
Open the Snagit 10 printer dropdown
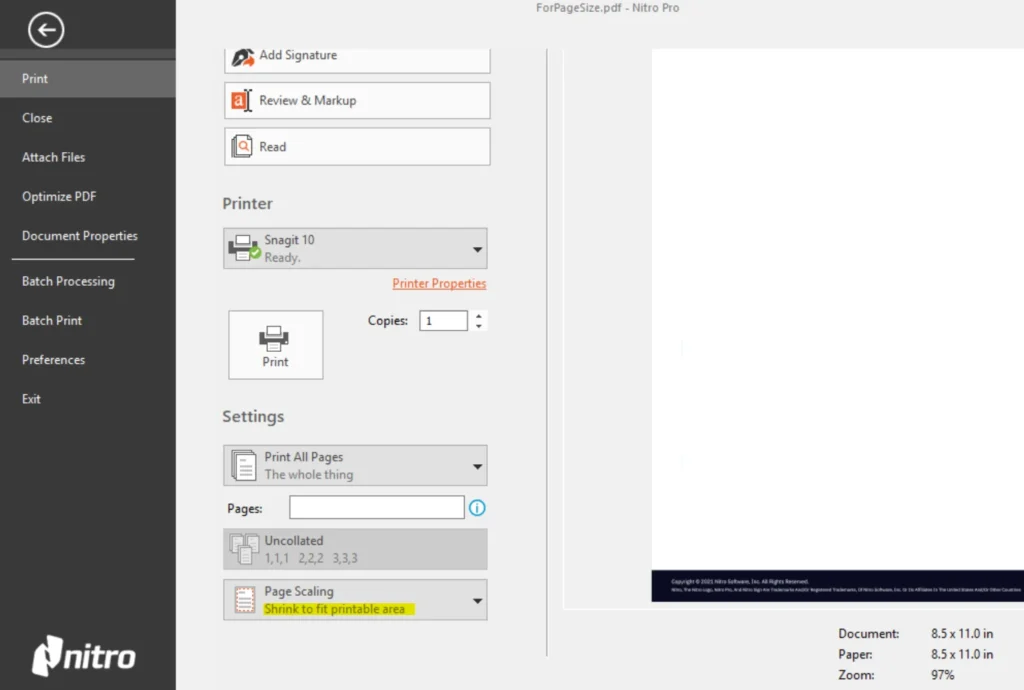click(x=355, y=248)
